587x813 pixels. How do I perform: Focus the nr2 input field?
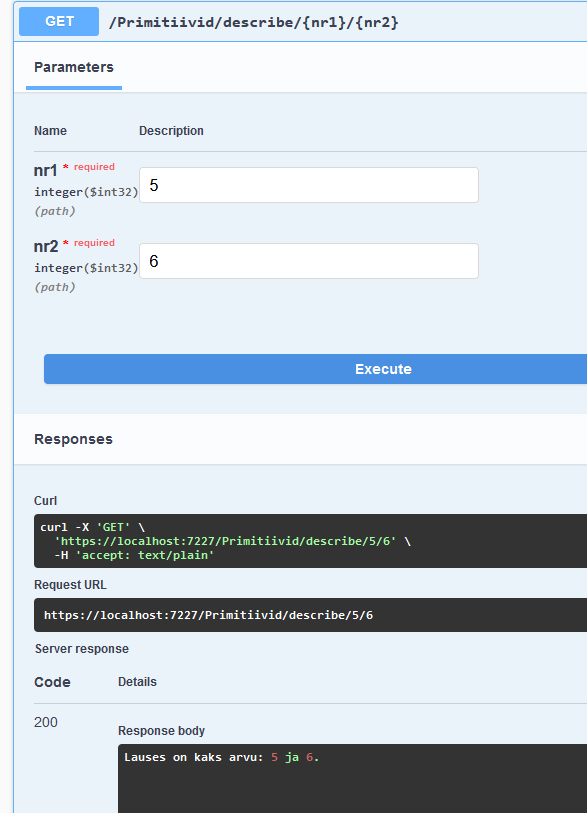click(x=309, y=261)
